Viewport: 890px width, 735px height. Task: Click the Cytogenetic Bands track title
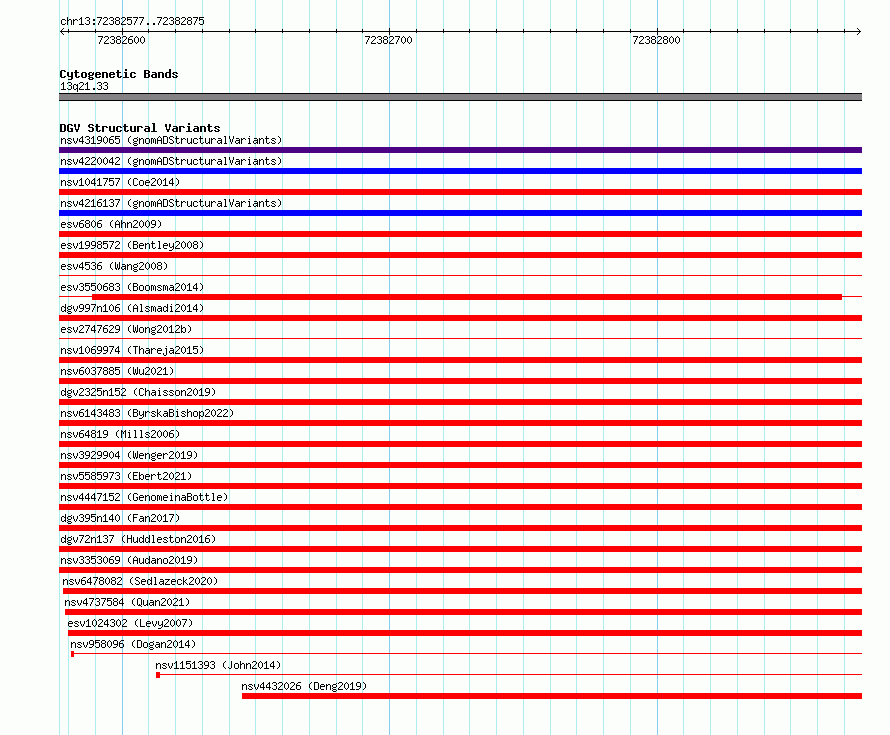pos(119,74)
